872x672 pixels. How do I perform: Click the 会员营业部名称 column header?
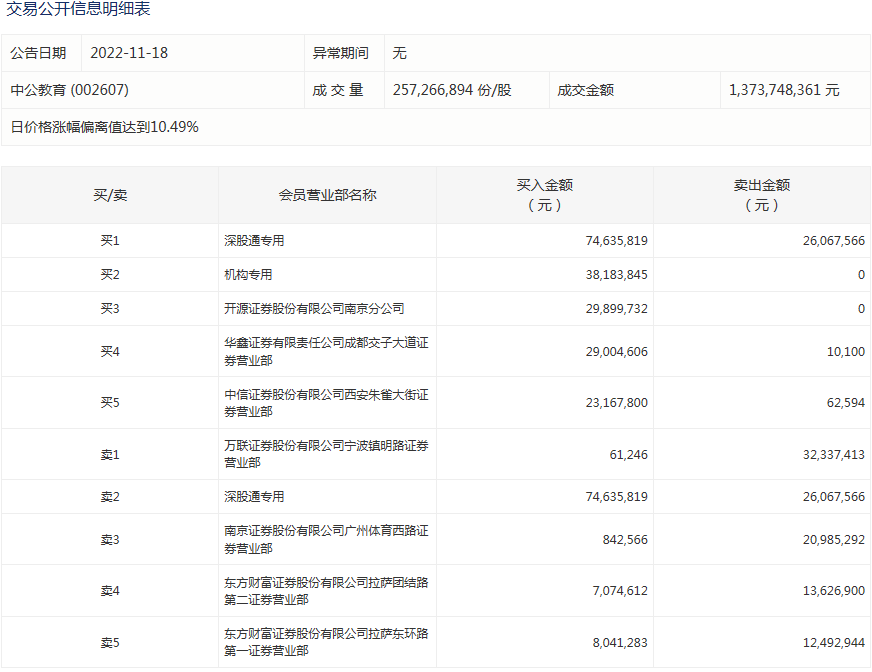tap(328, 195)
